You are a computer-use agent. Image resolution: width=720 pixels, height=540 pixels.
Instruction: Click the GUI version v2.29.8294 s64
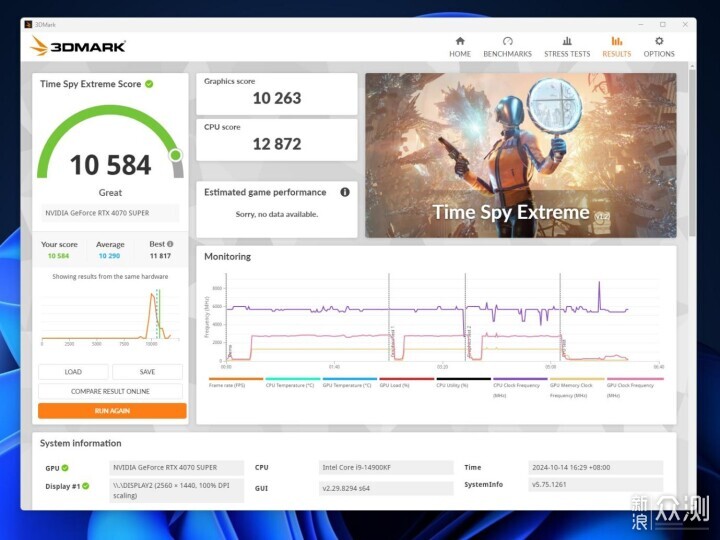[x=386, y=488]
